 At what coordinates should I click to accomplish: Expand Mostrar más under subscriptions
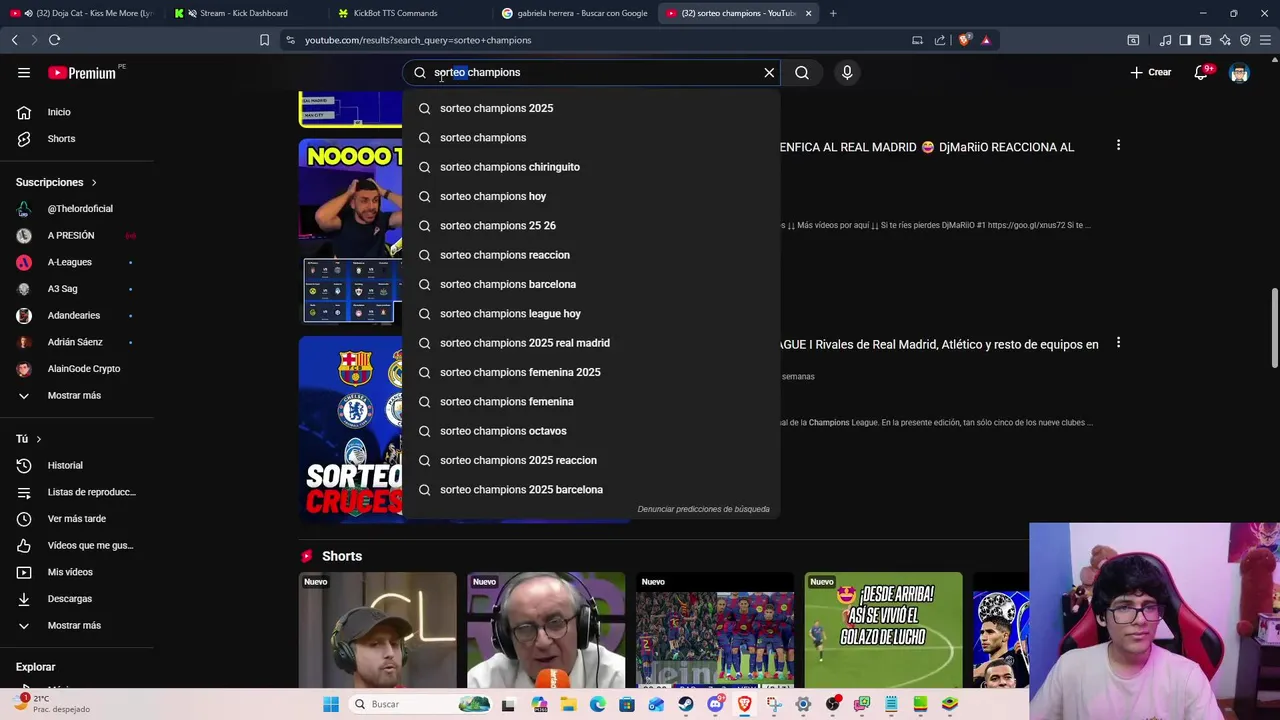[x=76, y=395]
